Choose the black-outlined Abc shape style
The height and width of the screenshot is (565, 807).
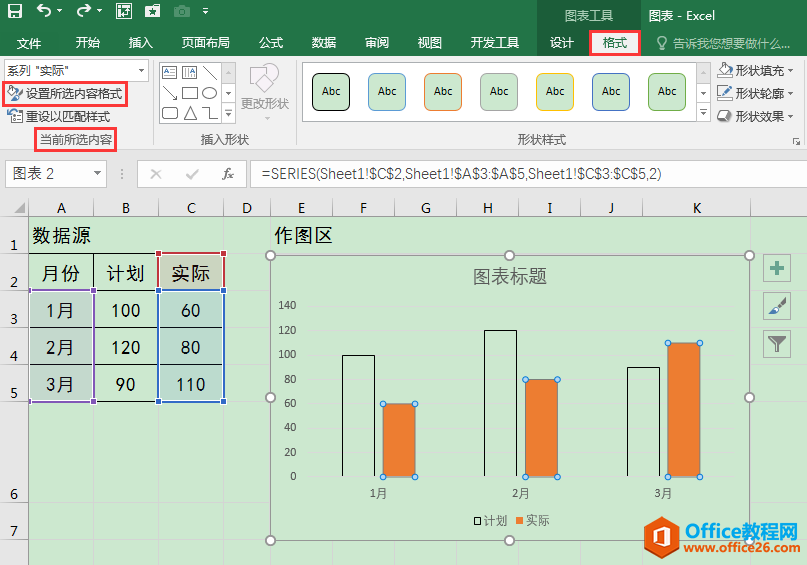[331, 92]
